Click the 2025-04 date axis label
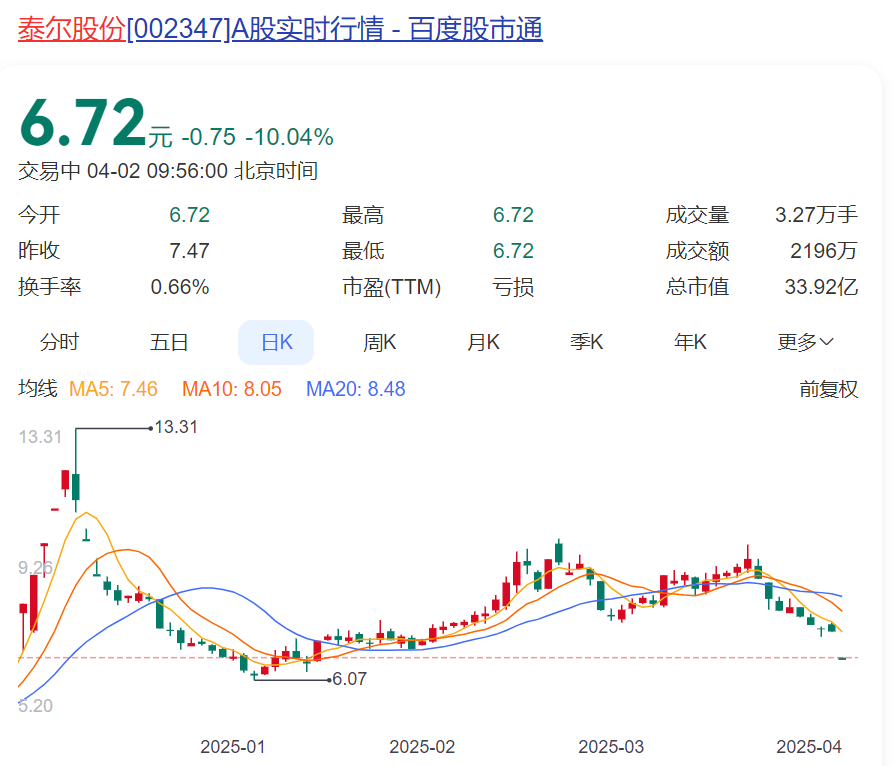 [x=809, y=747]
